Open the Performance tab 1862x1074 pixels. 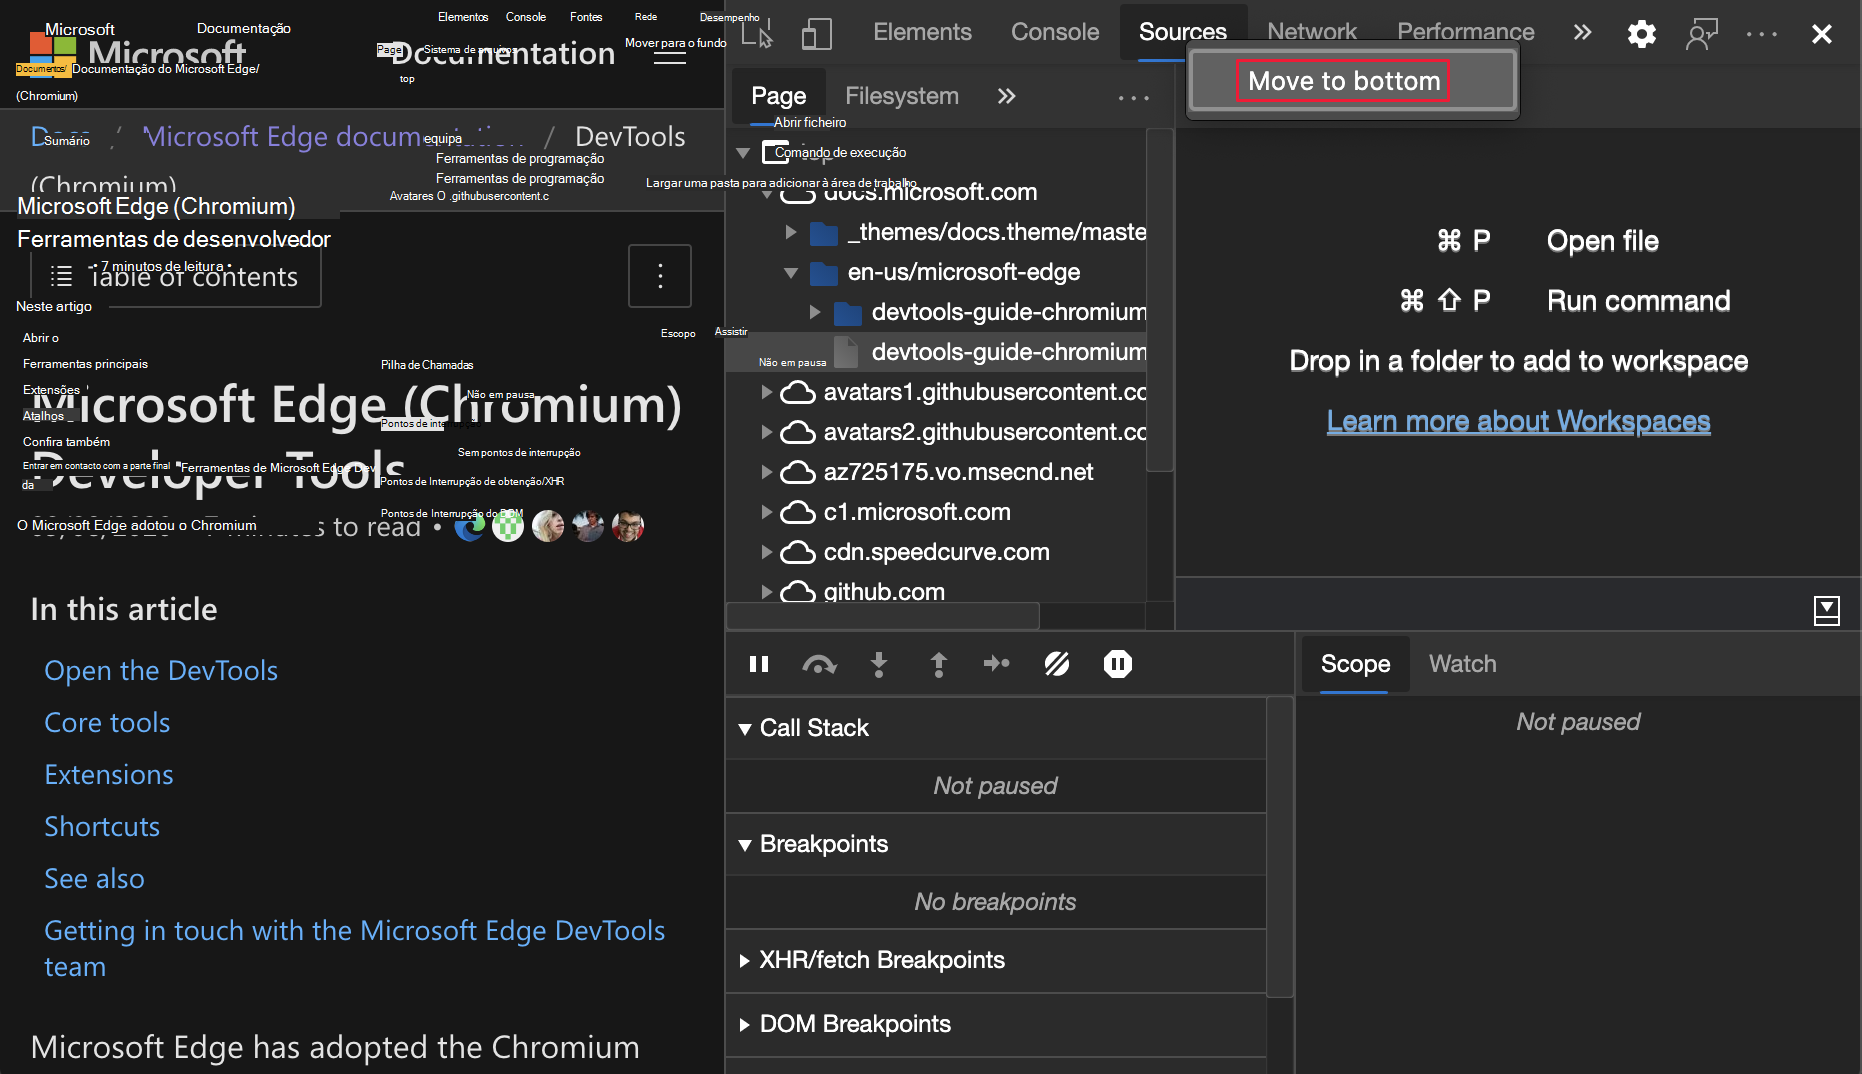1465,32
